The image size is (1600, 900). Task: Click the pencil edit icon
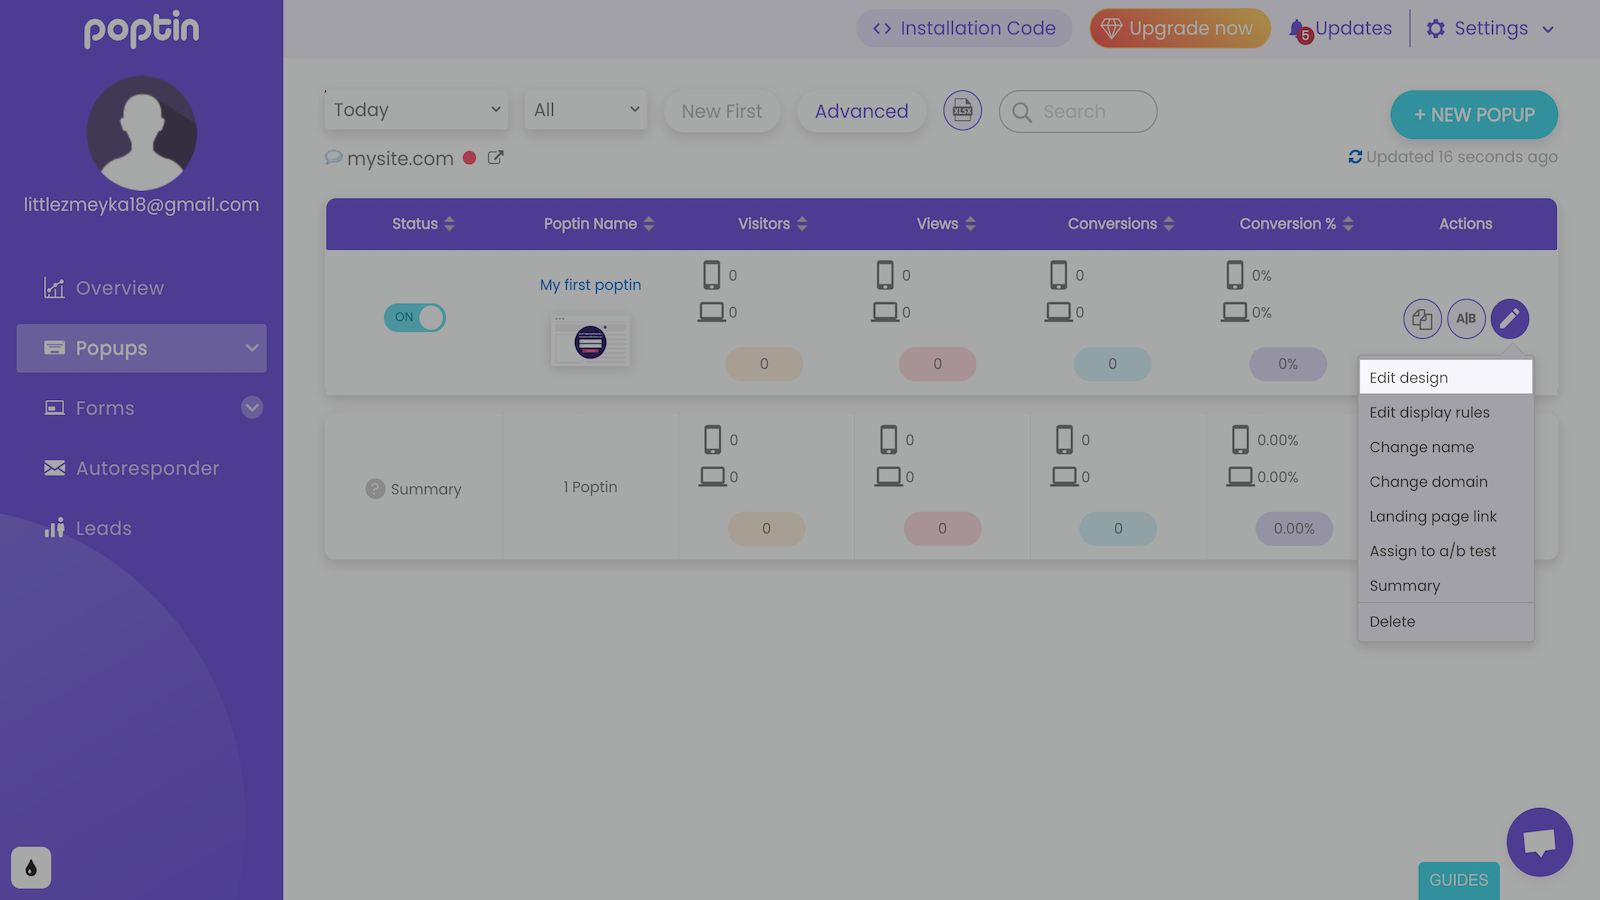(1509, 319)
